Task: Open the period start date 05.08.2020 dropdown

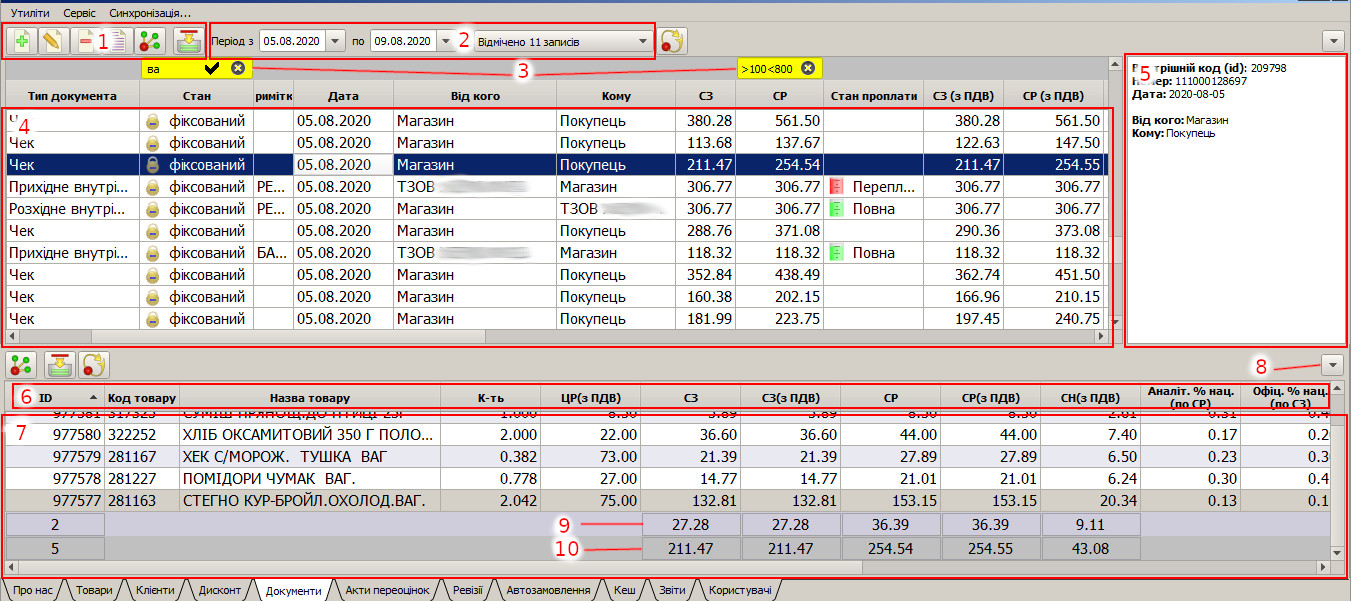Action: tap(336, 41)
